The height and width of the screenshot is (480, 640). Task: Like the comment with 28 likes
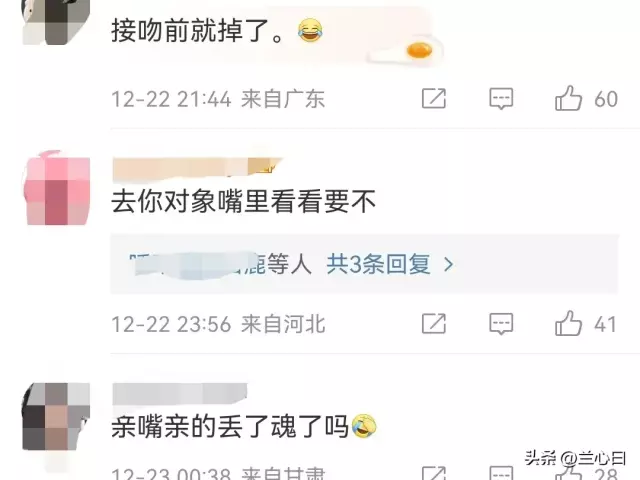(568, 473)
